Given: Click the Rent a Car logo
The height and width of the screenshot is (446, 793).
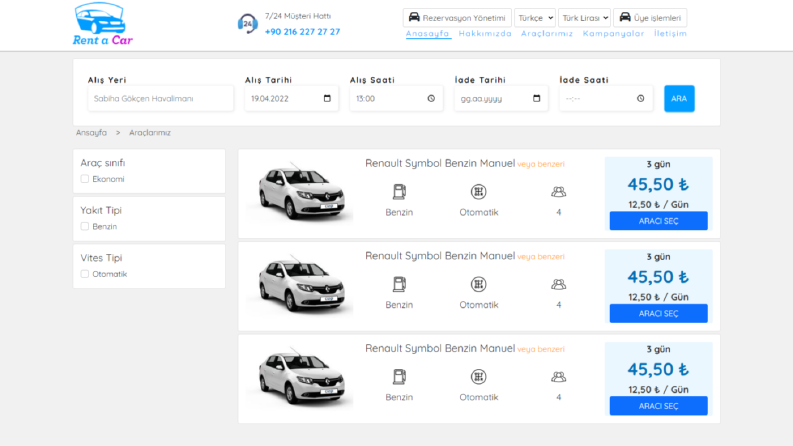Looking at the screenshot, I should click(103, 24).
